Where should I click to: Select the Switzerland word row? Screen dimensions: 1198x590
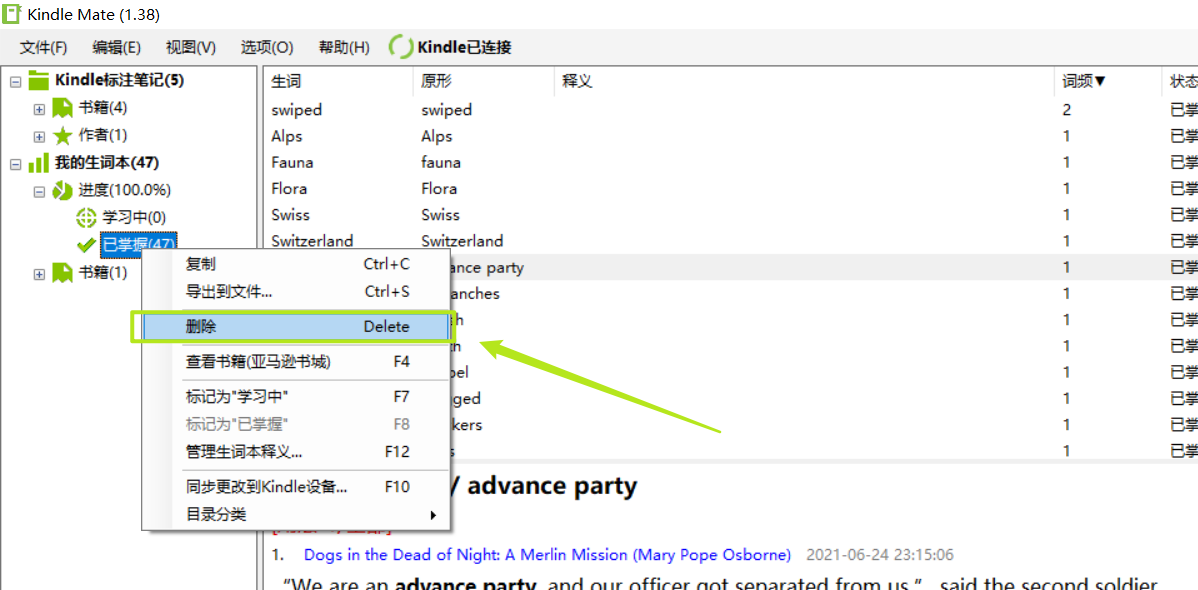tap(730, 241)
